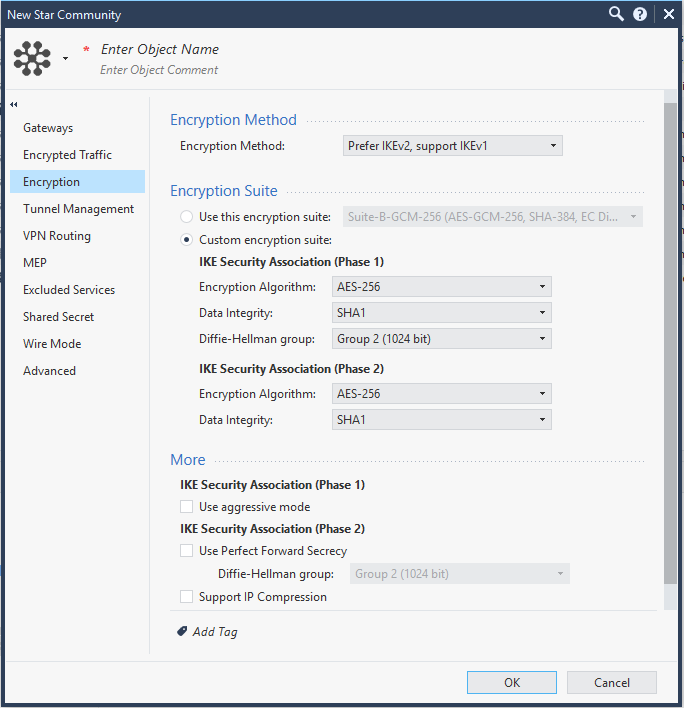The height and width of the screenshot is (708, 684).
Task: Expand Phase 1 Diffie-Hellman group dropdown
Action: point(442,339)
